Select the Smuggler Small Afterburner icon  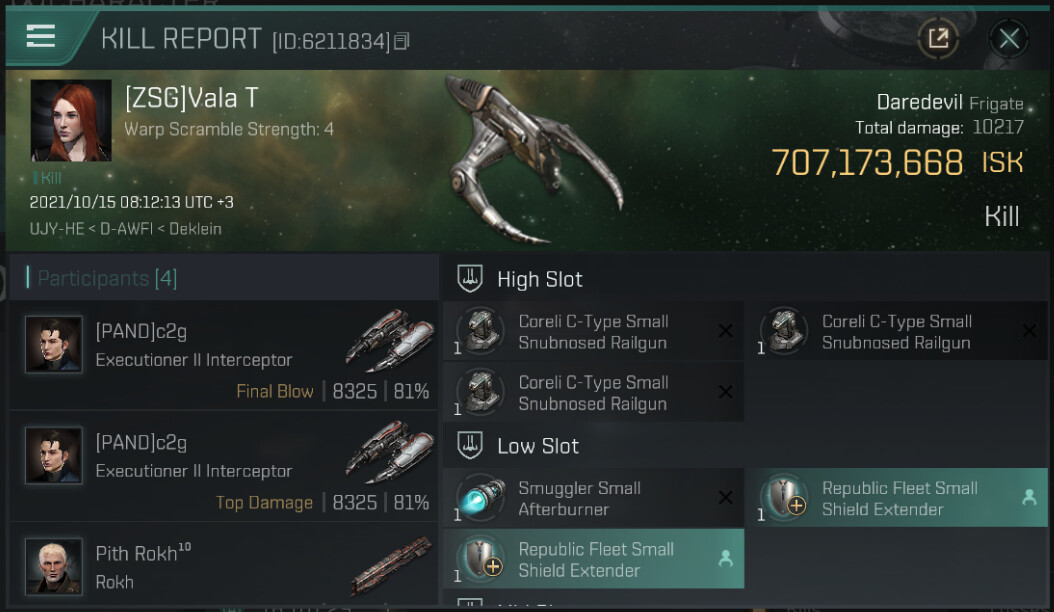481,498
